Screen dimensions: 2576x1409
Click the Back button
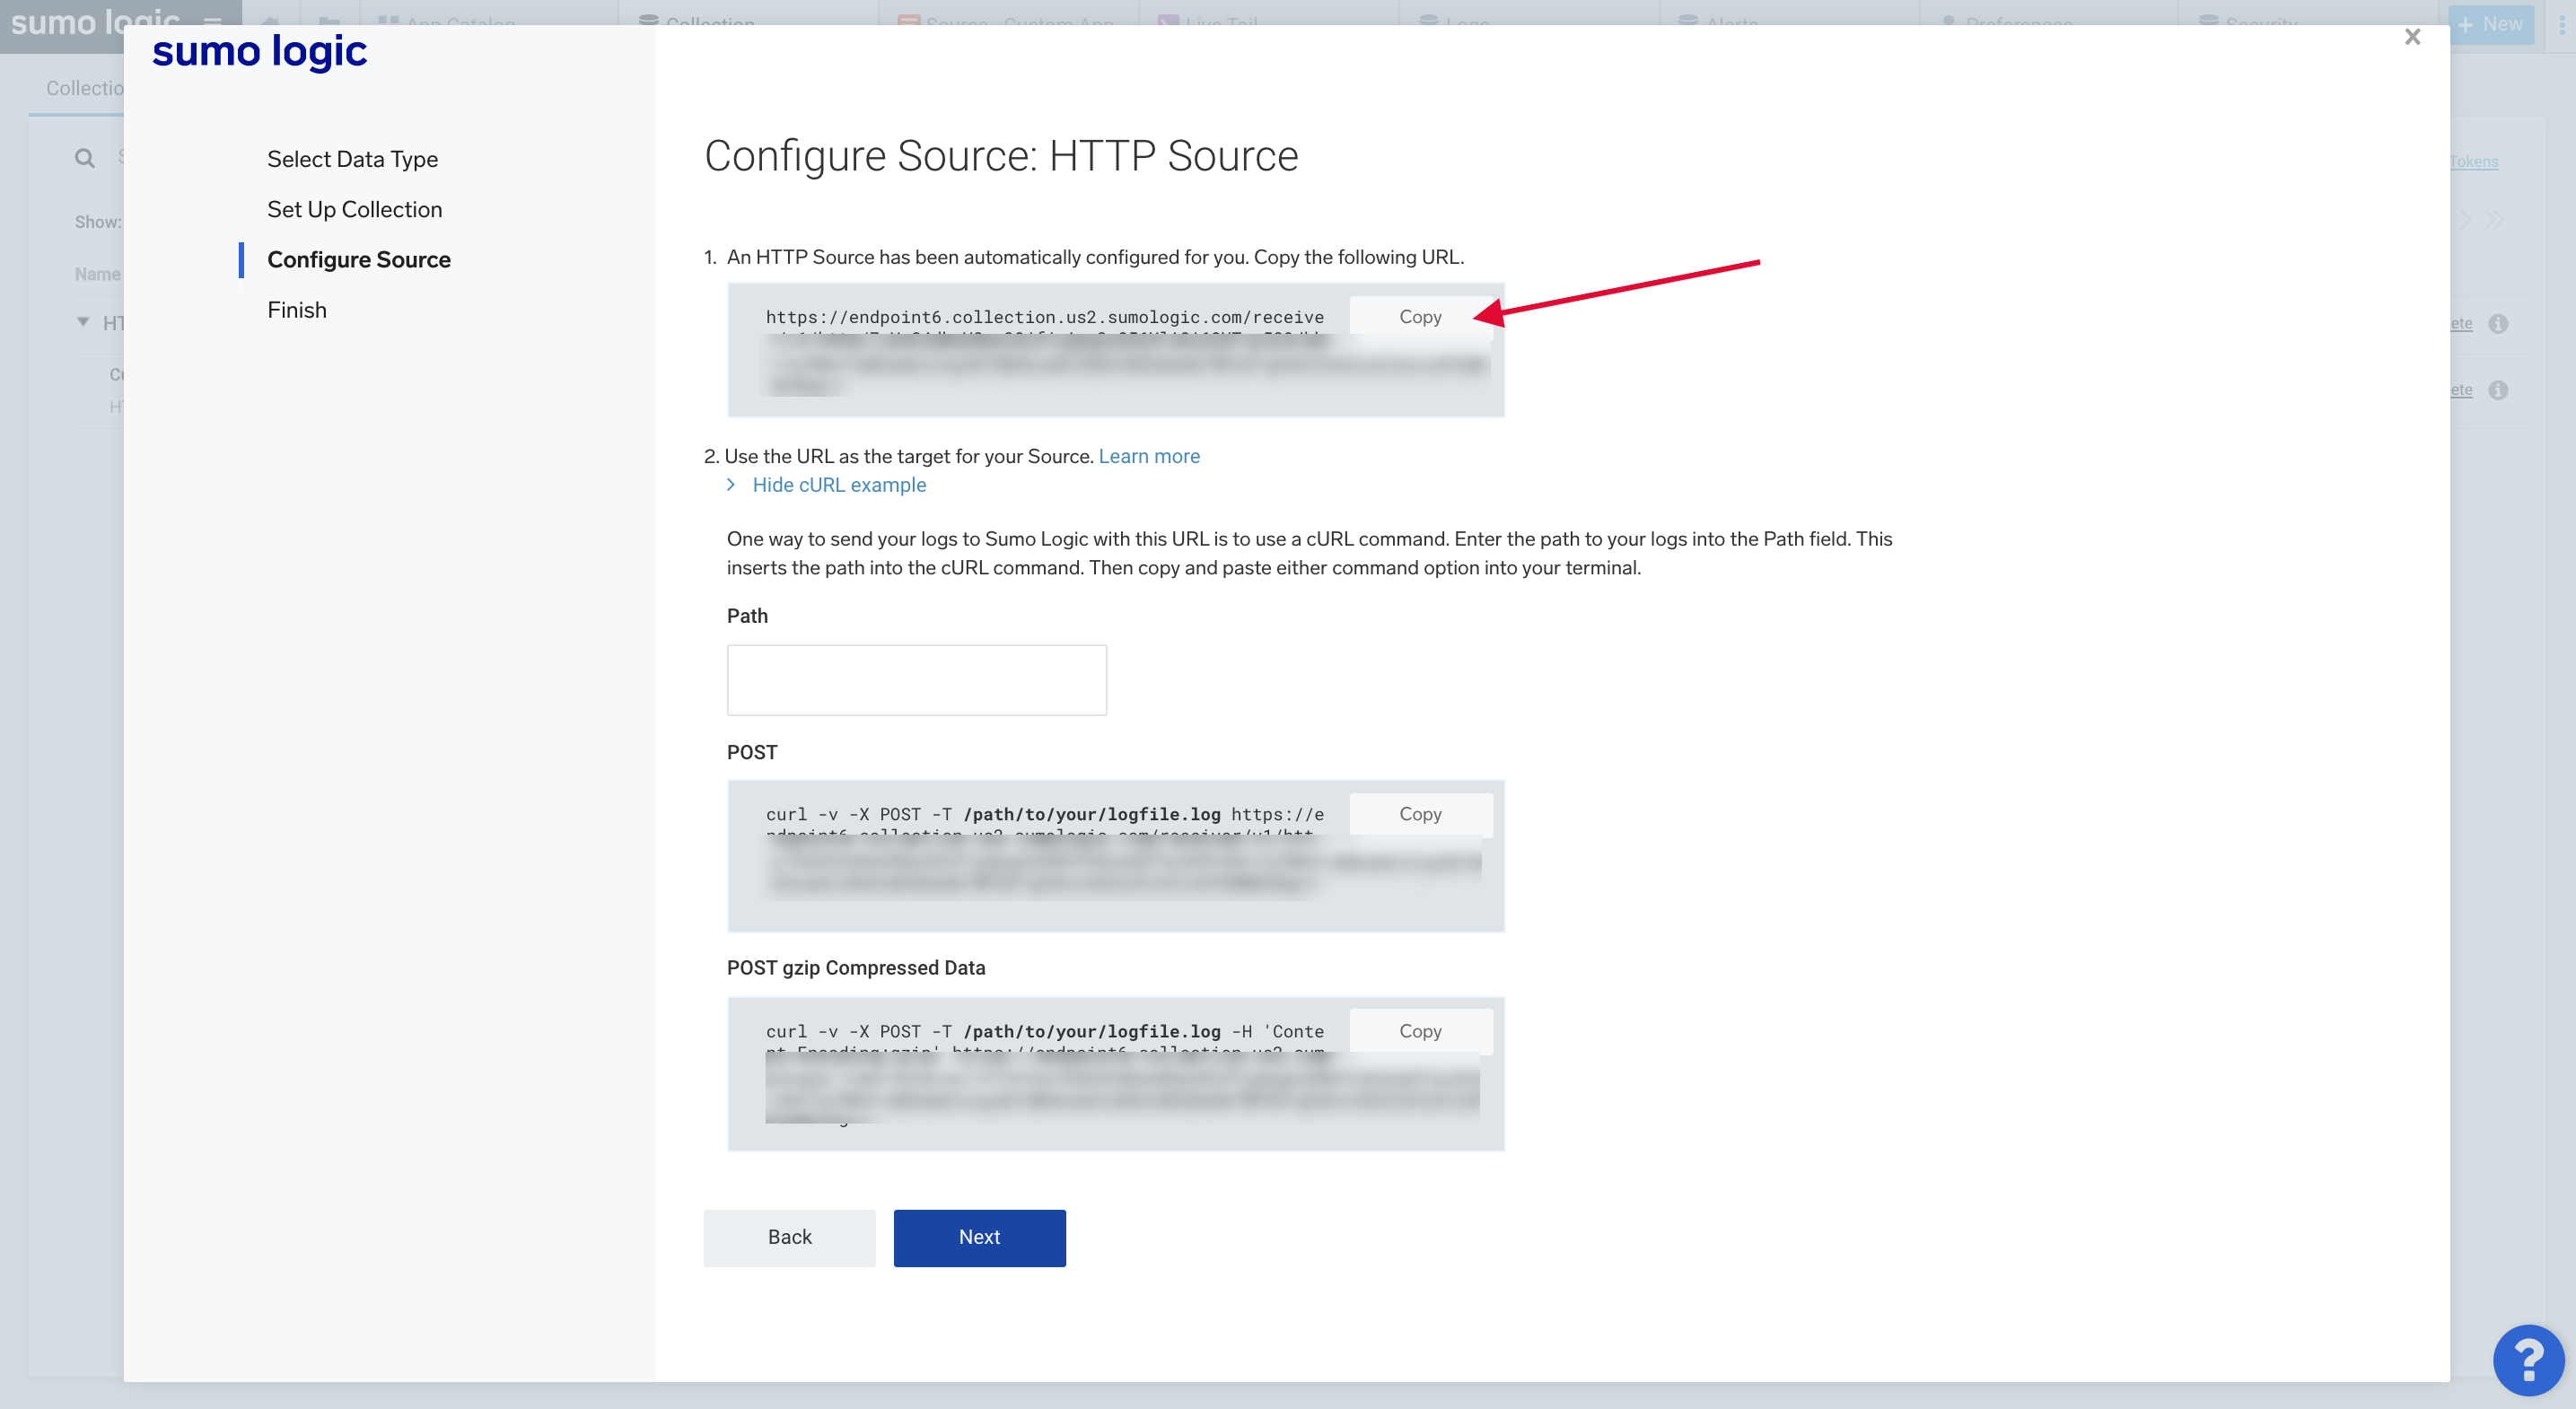point(788,1237)
